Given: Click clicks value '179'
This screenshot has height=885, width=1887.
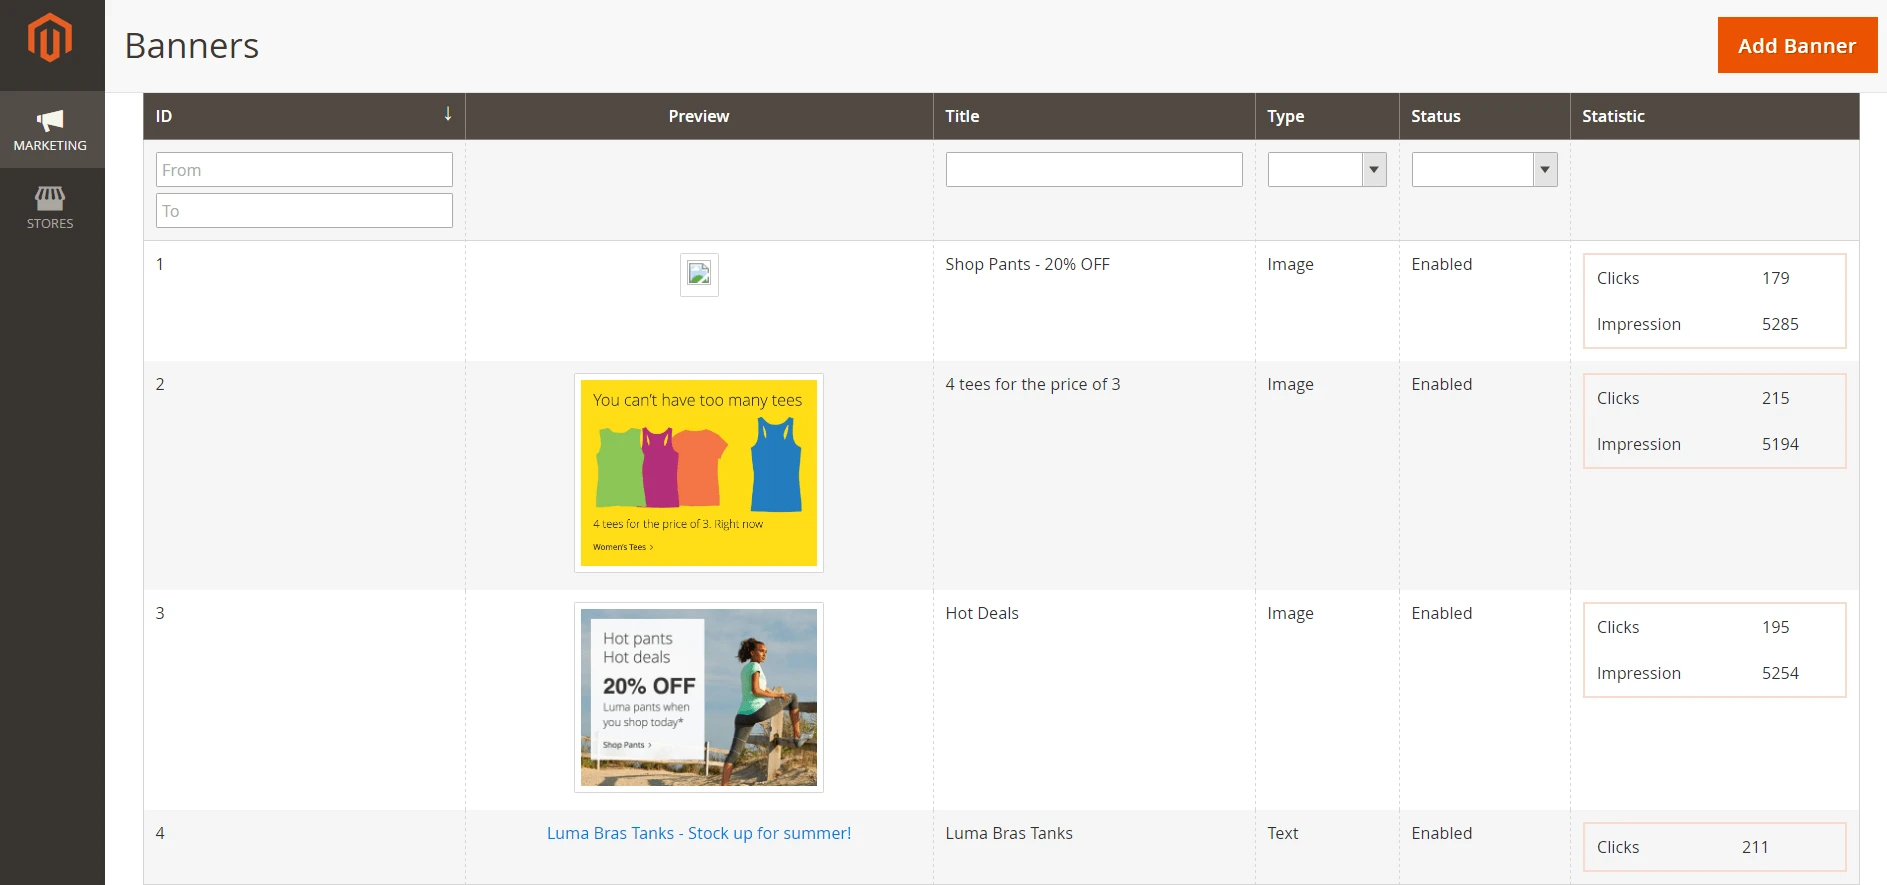Looking at the screenshot, I should coord(1775,278).
